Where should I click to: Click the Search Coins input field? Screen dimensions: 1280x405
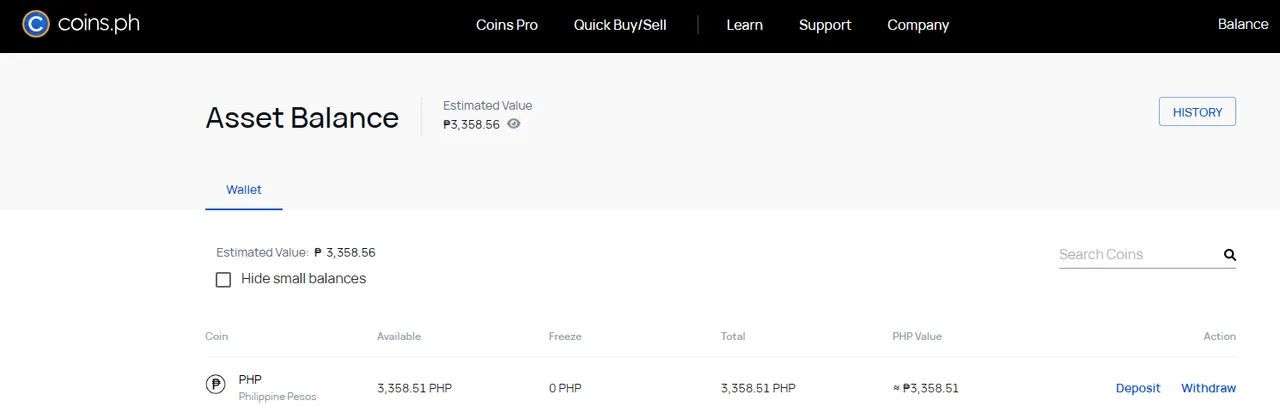click(1138, 254)
